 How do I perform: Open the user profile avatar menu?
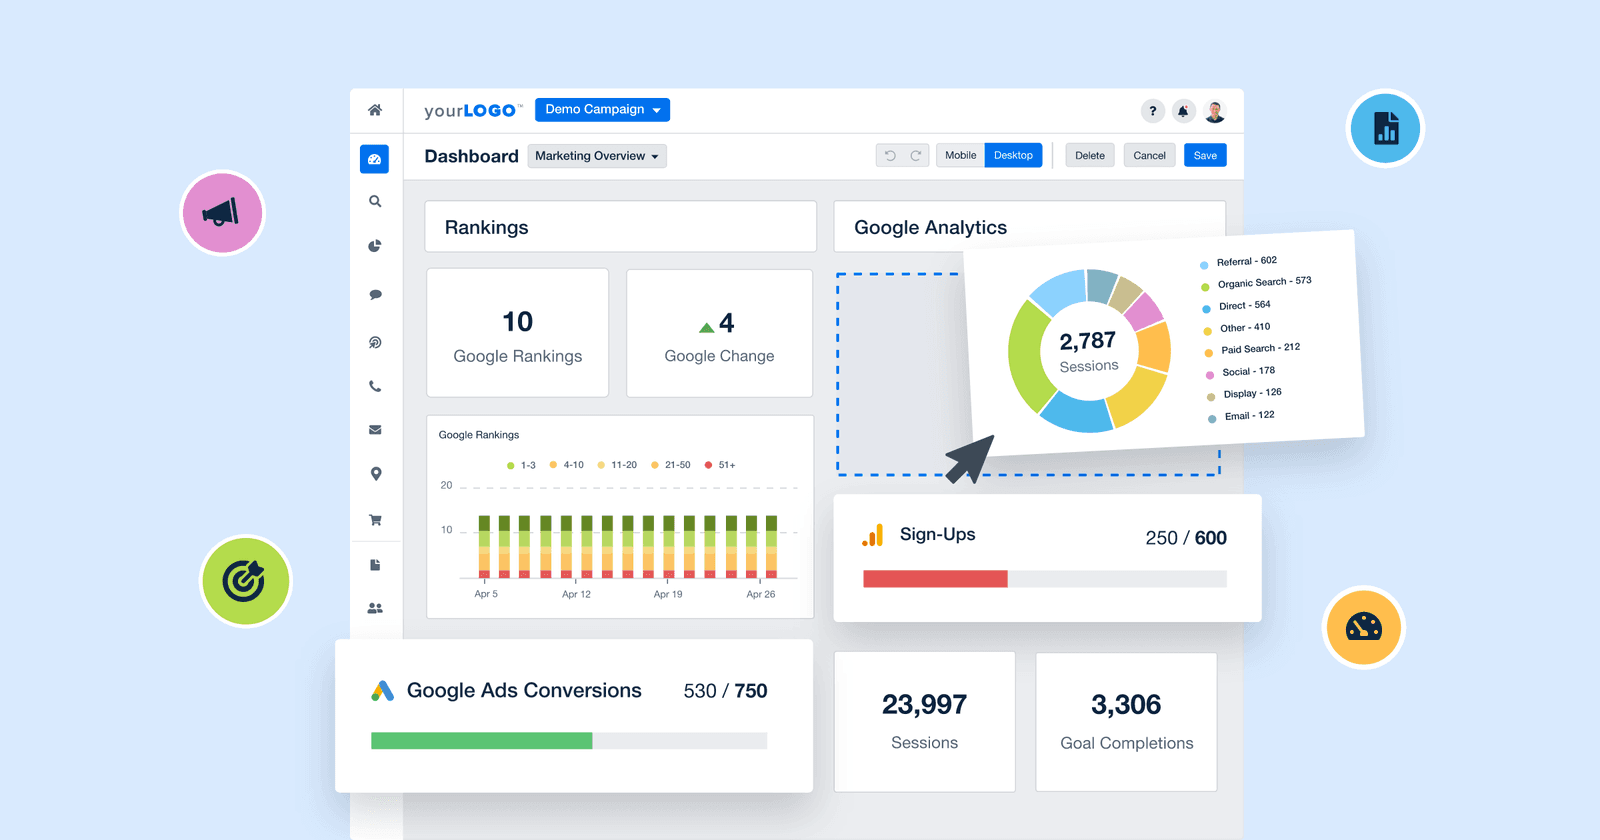coord(1215,111)
